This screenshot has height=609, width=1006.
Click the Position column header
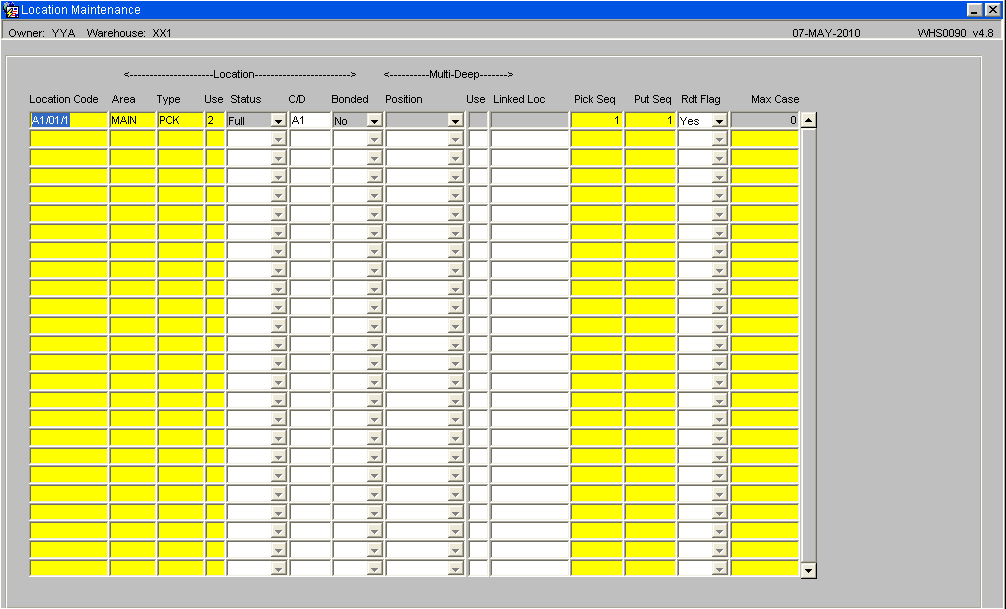404,99
